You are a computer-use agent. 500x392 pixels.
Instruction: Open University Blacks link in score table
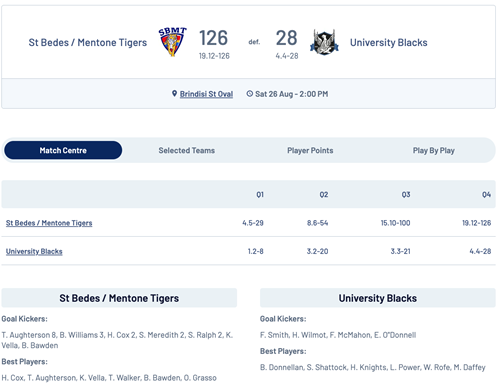(x=34, y=251)
